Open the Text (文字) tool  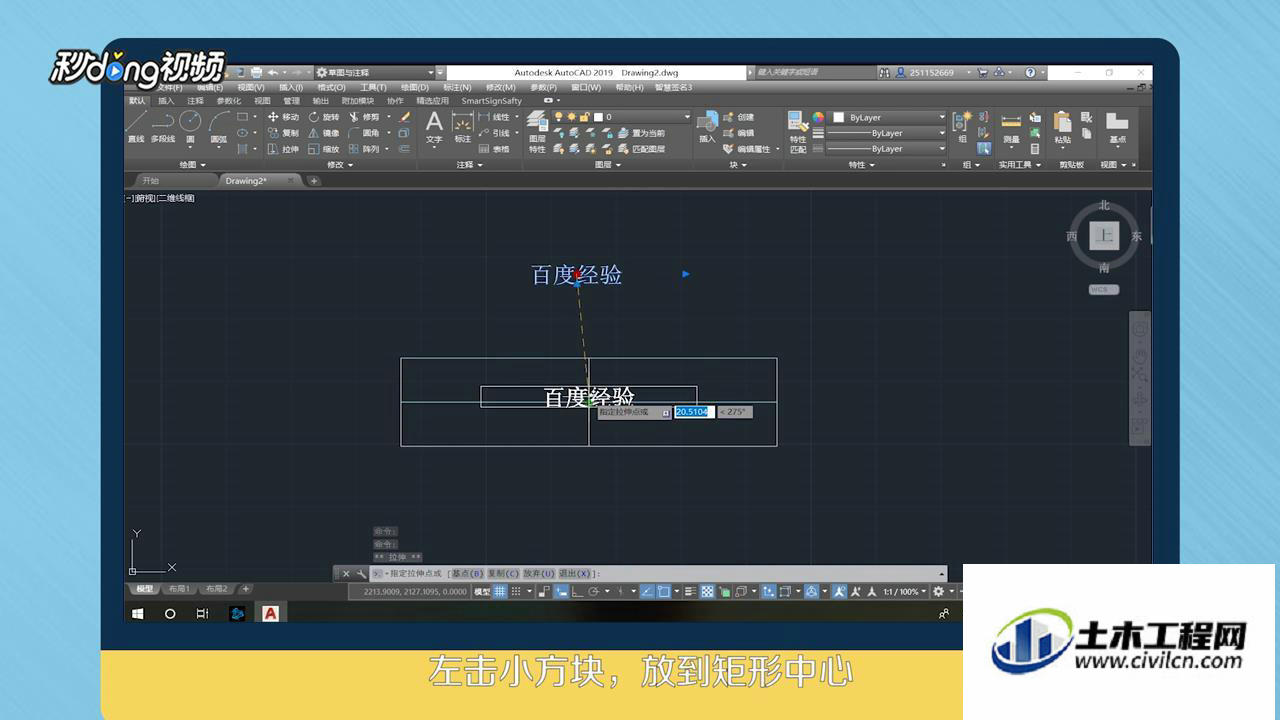434,127
